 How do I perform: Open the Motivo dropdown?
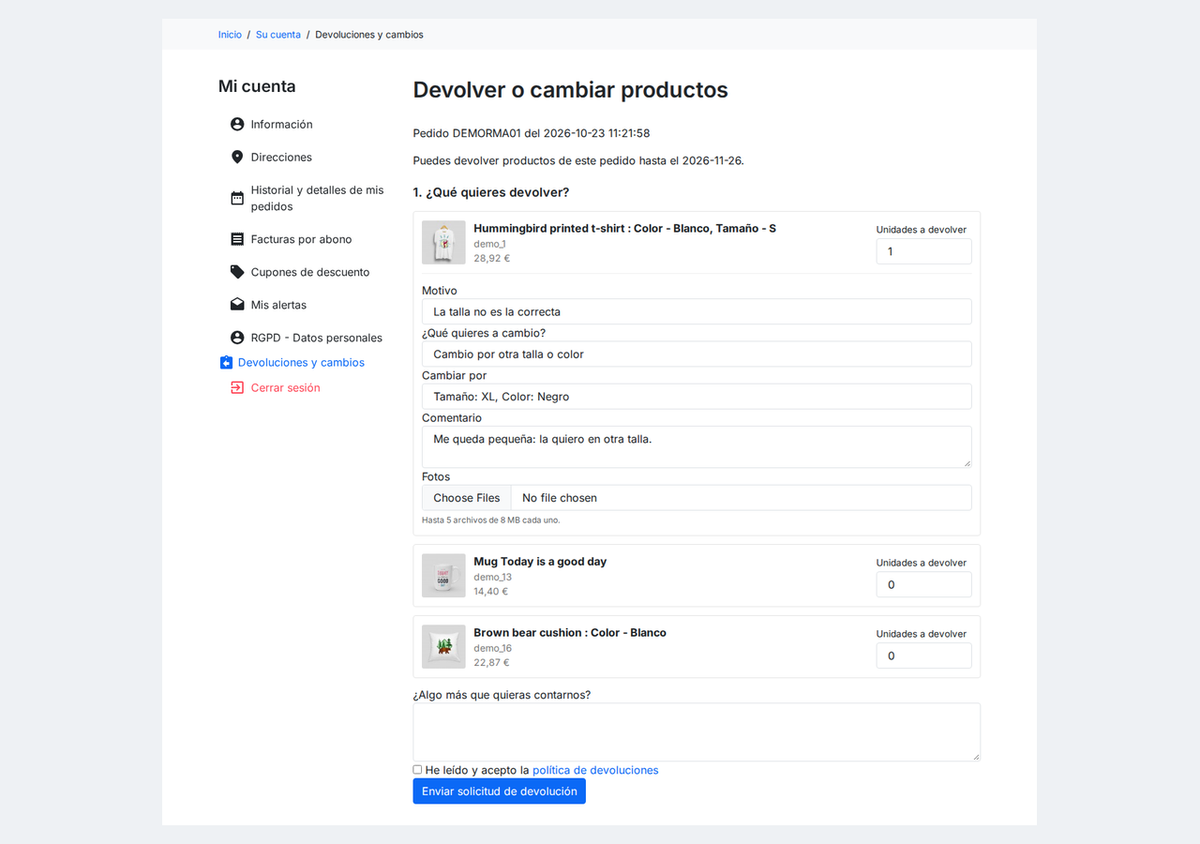pos(696,311)
